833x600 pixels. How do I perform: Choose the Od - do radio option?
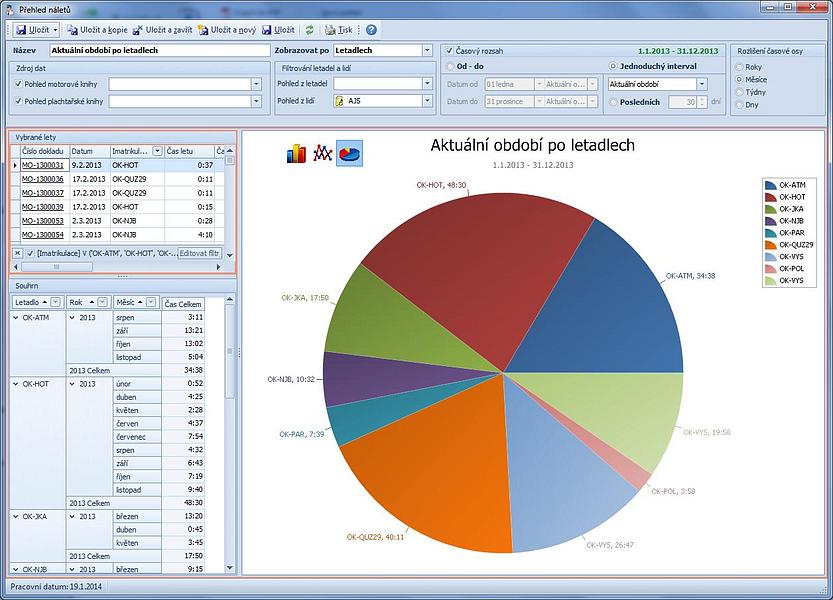[x=448, y=67]
